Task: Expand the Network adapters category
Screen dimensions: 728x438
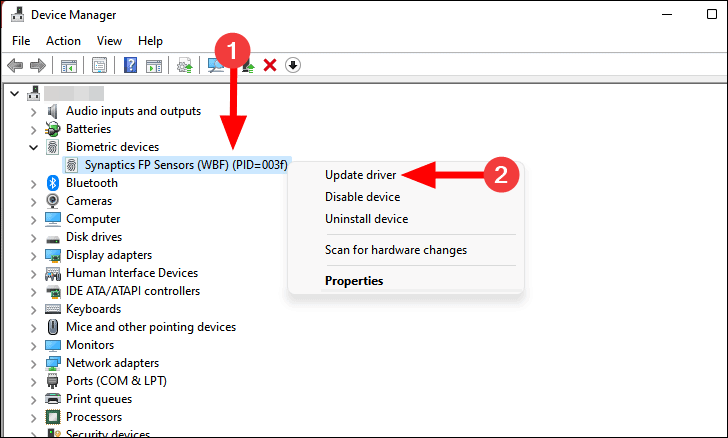Action: pyautogui.click(x=33, y=363)
